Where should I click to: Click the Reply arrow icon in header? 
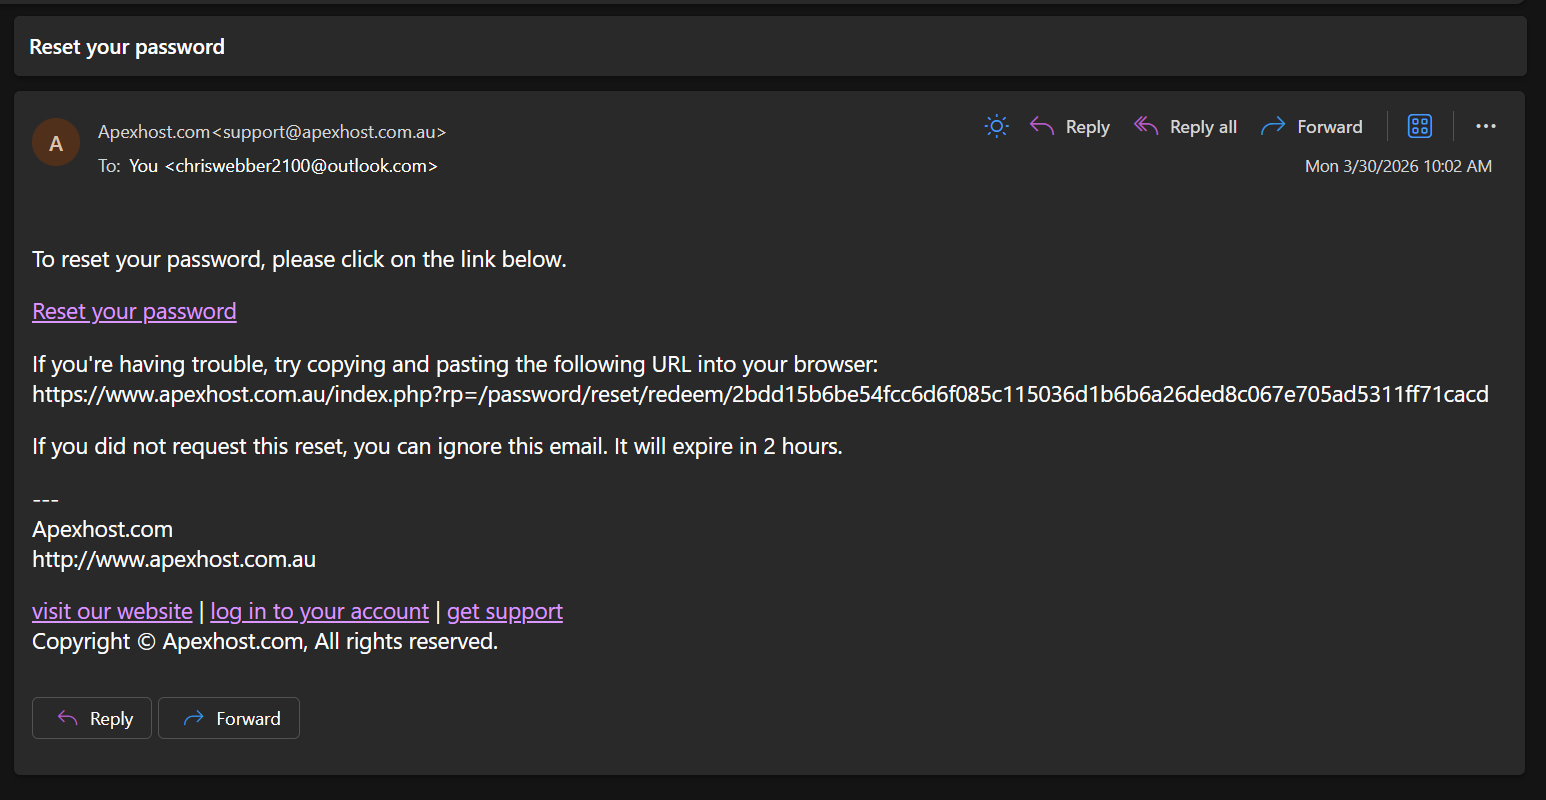(1042, 126)
